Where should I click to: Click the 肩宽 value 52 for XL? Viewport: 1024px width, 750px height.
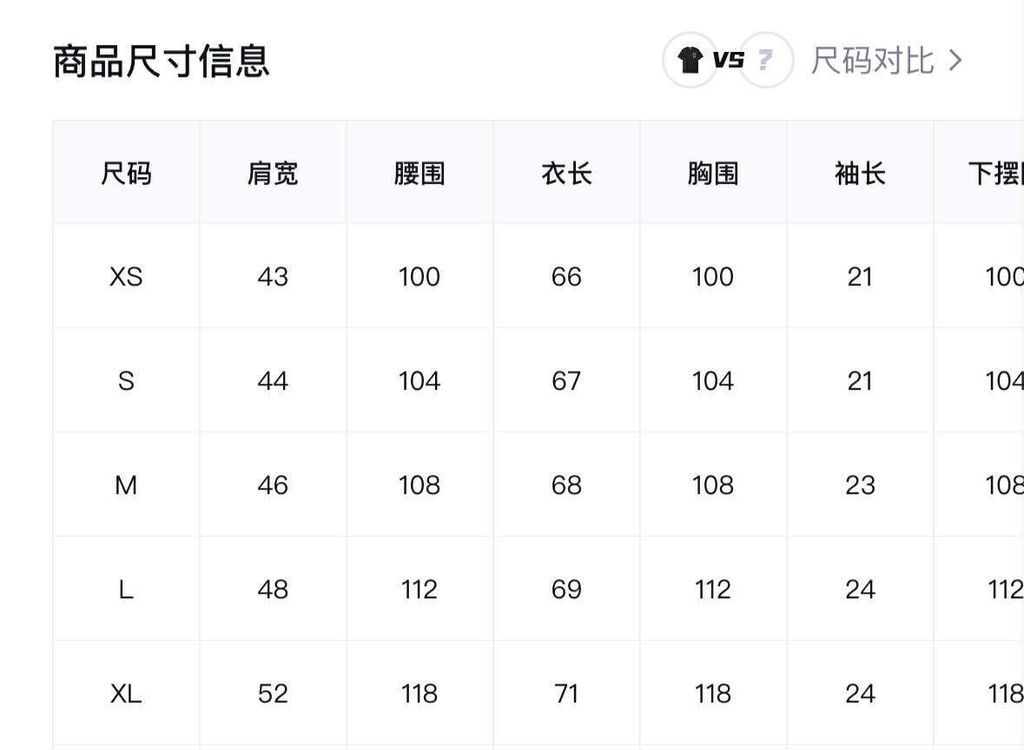pyautogui.click(x=273, y=693)
